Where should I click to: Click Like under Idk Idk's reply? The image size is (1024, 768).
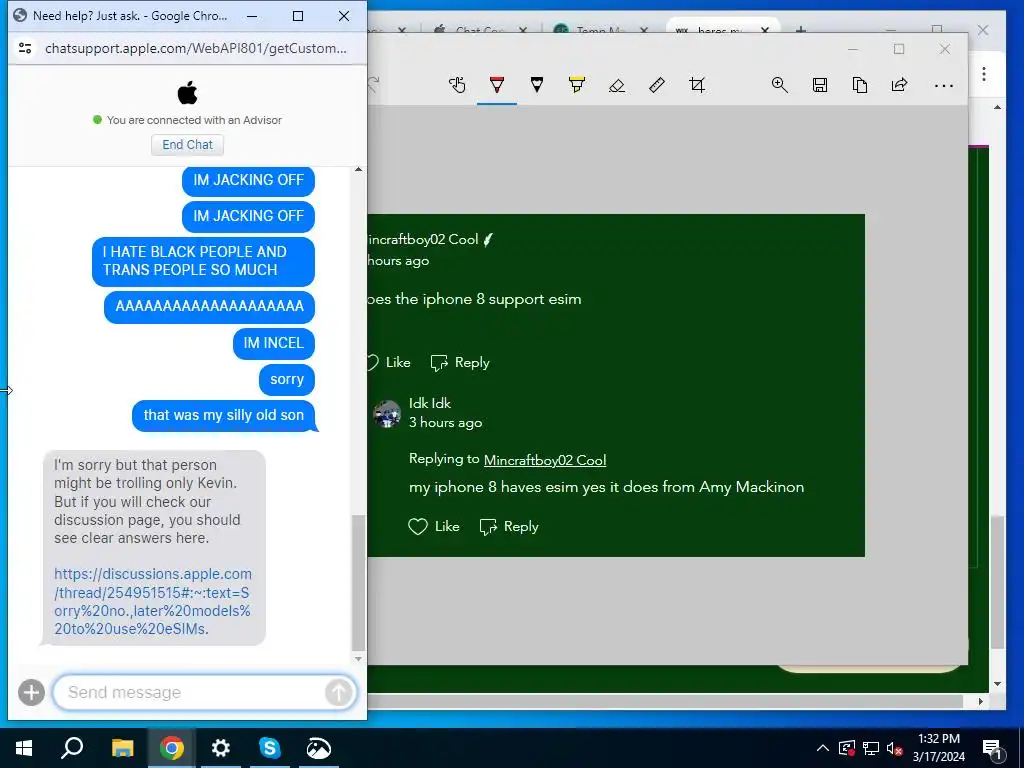click(x=434, y=526)
